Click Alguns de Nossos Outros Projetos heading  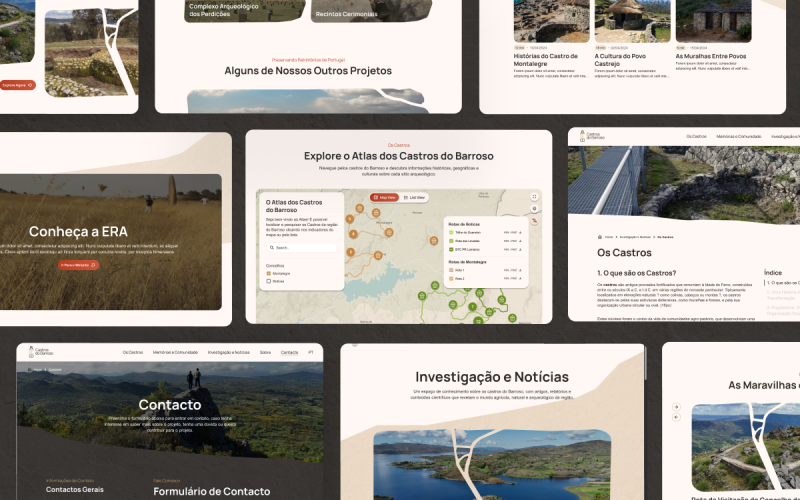308,71
